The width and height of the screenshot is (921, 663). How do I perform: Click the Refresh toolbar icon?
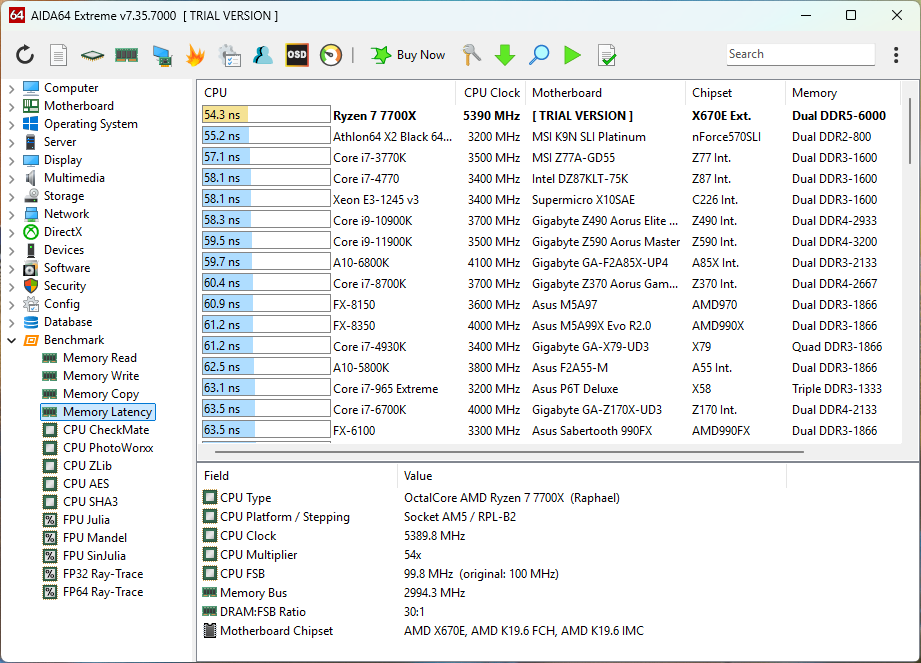25,55
